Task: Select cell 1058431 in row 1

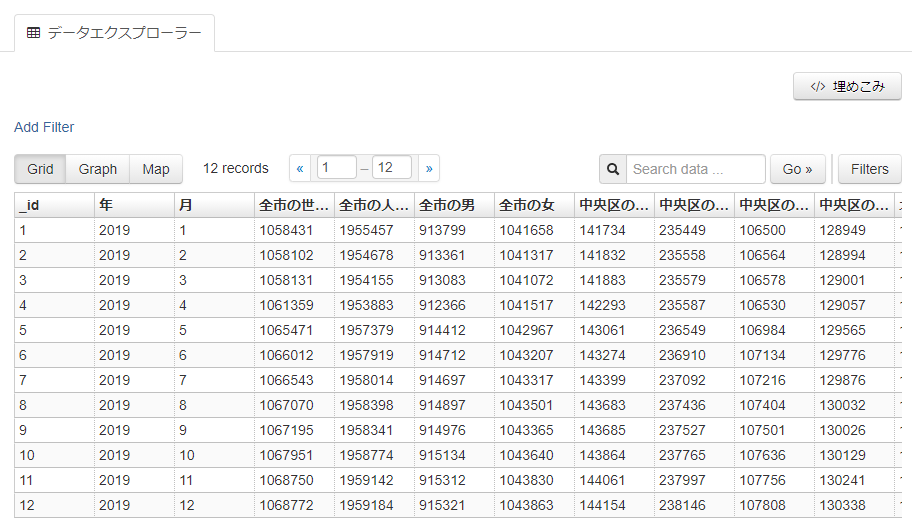Action: pos(294,230)
